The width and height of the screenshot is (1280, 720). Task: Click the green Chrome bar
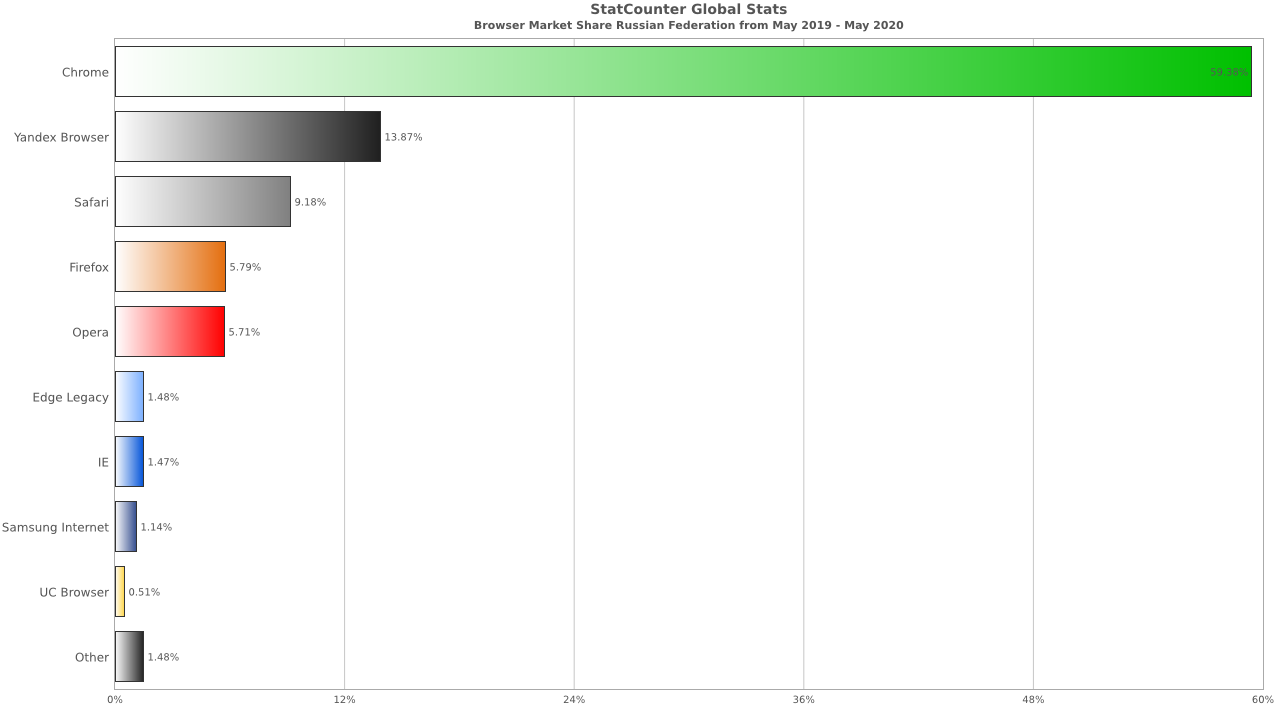(x=683, y=71)
